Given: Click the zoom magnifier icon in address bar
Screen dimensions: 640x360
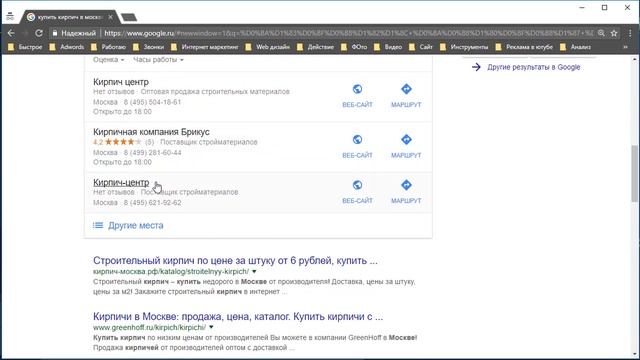Looking at the screenshot, I should (x=601, y=33).
